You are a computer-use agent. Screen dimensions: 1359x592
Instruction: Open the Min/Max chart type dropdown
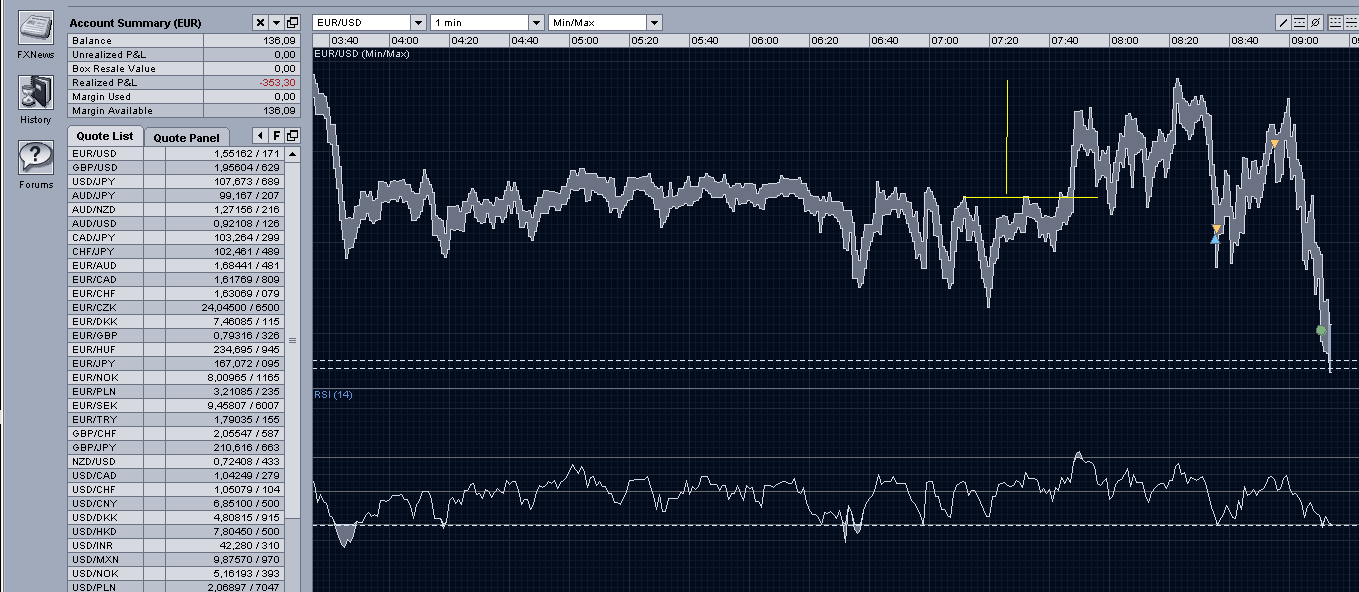653,22
